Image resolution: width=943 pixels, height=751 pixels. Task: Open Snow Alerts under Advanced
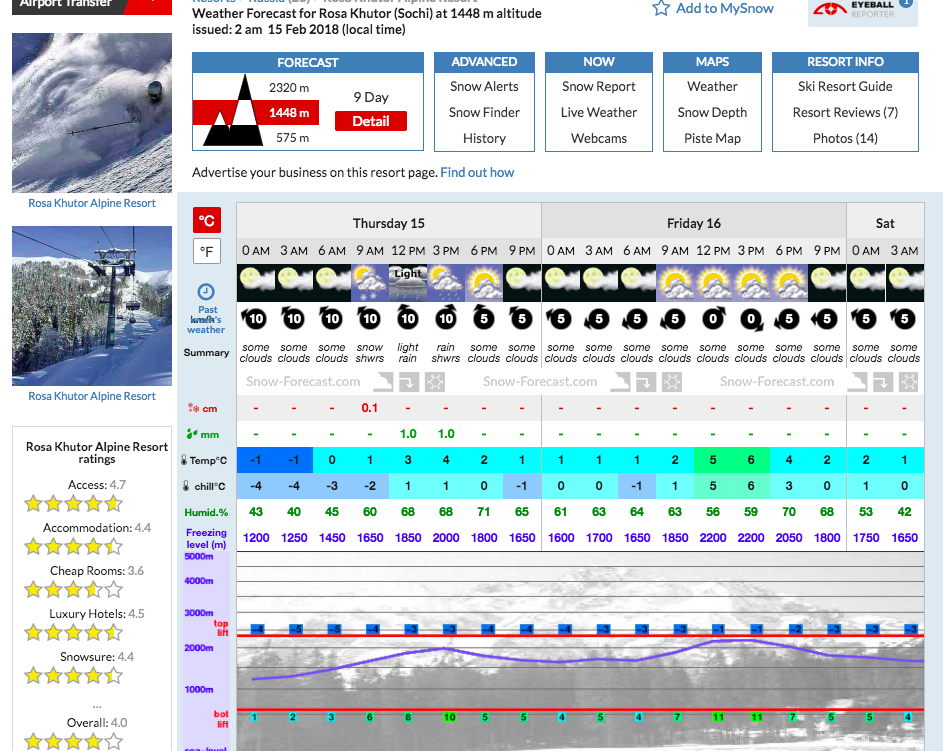tap(484, 87)
